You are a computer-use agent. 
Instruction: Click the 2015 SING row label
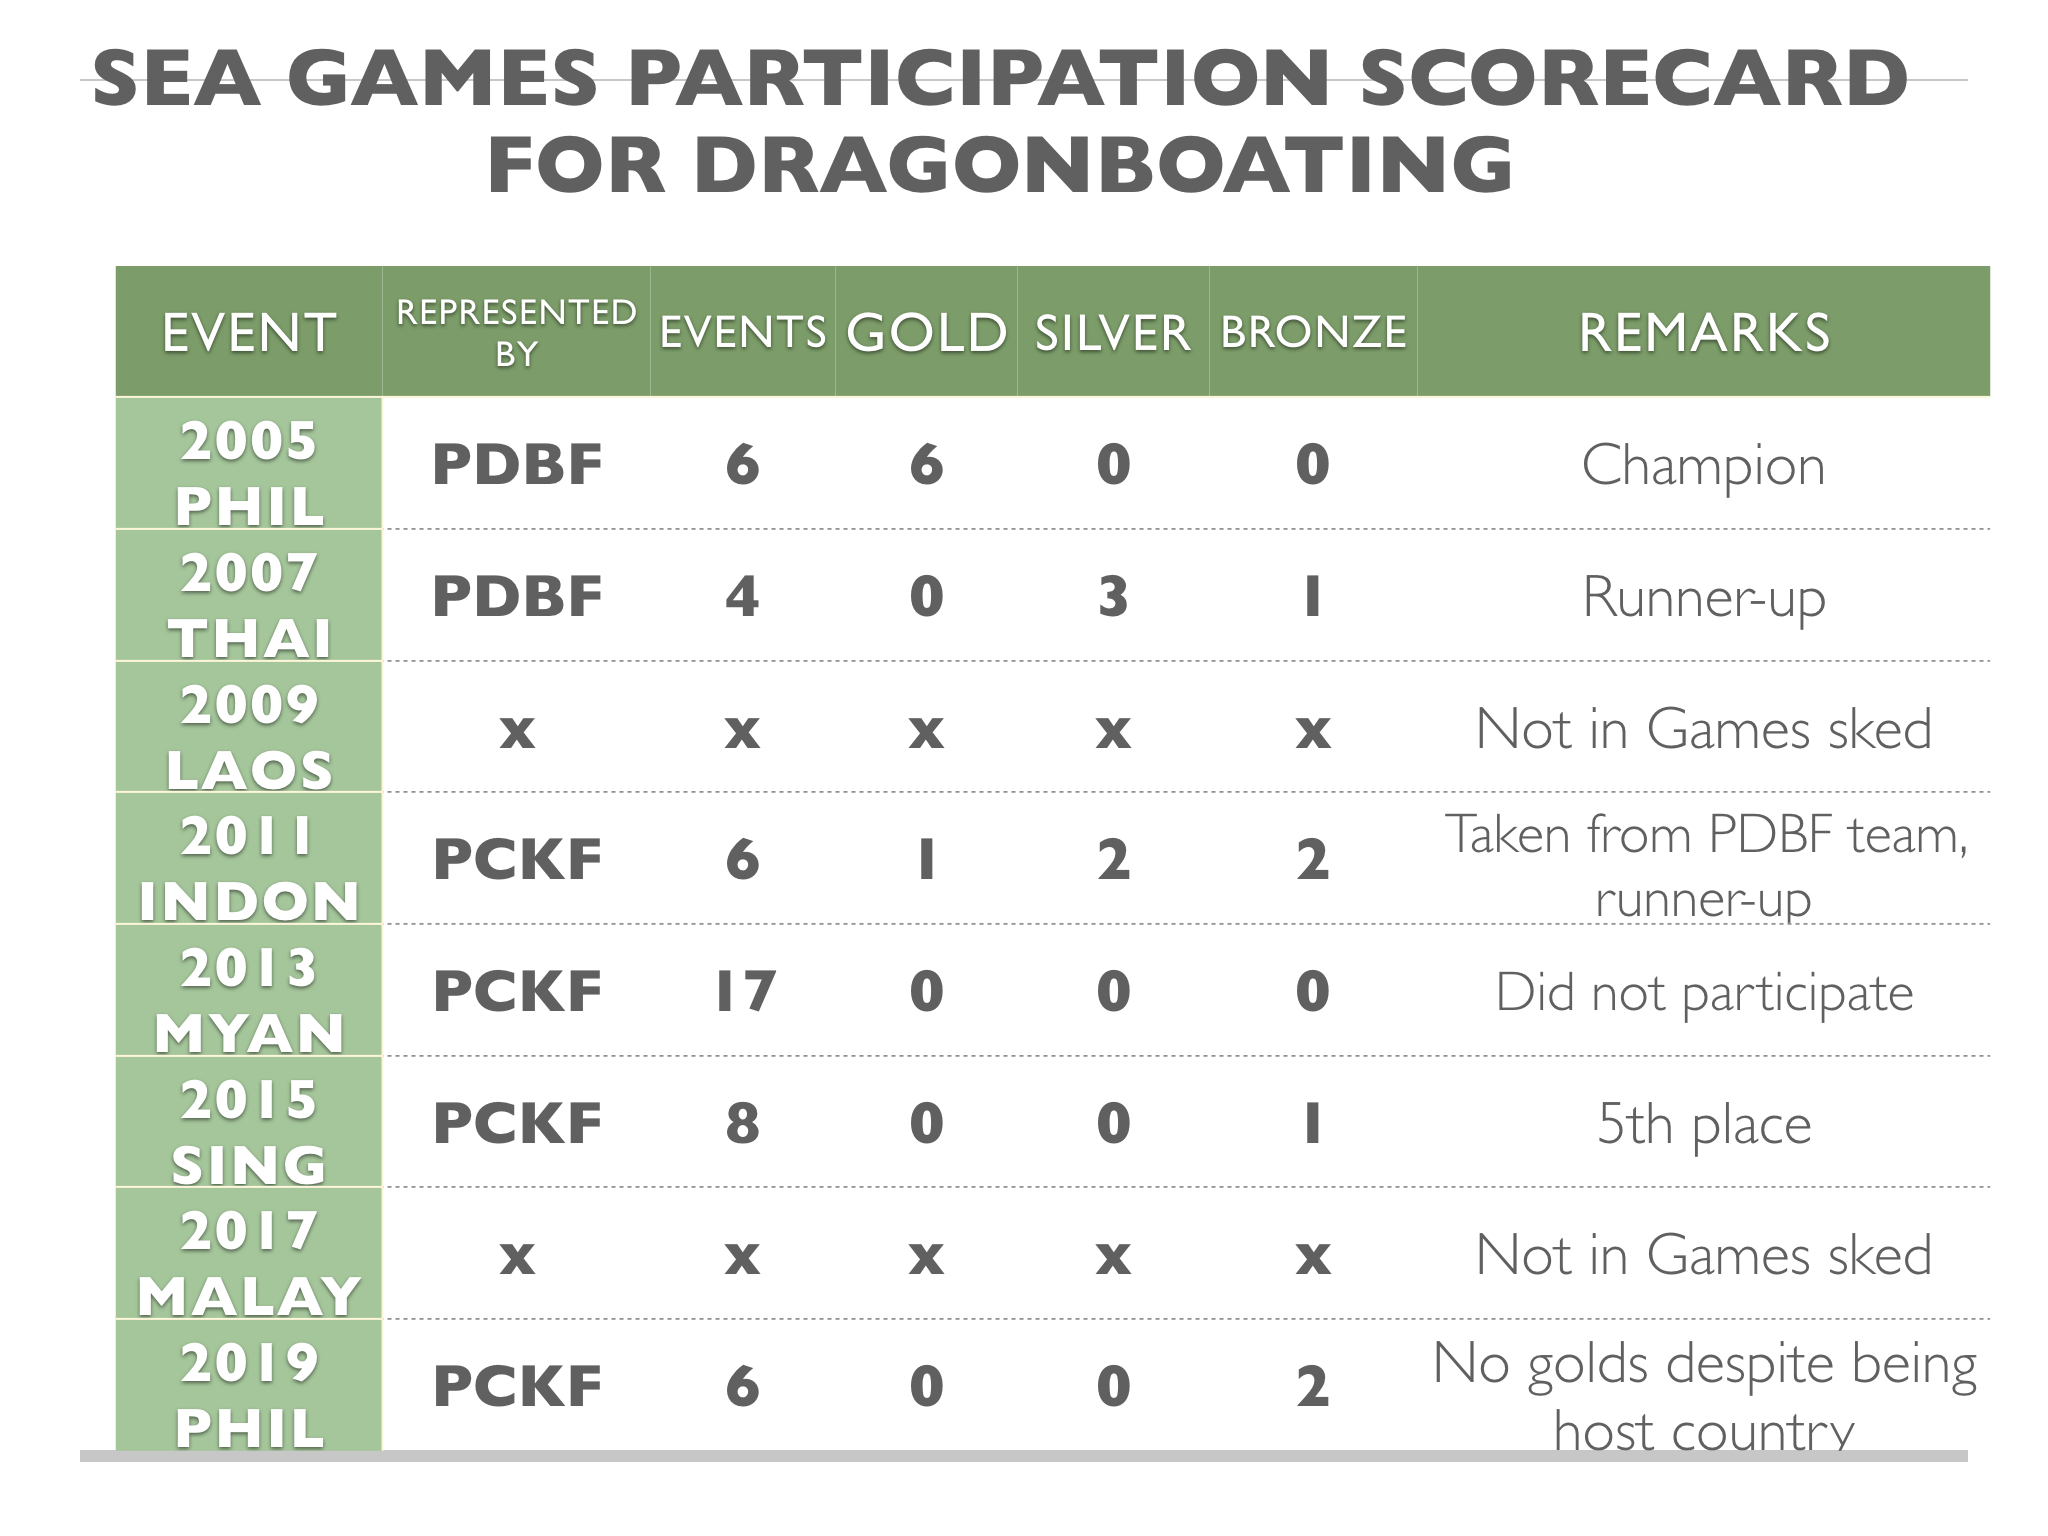pyautogui.click(x=249, y=1131)
